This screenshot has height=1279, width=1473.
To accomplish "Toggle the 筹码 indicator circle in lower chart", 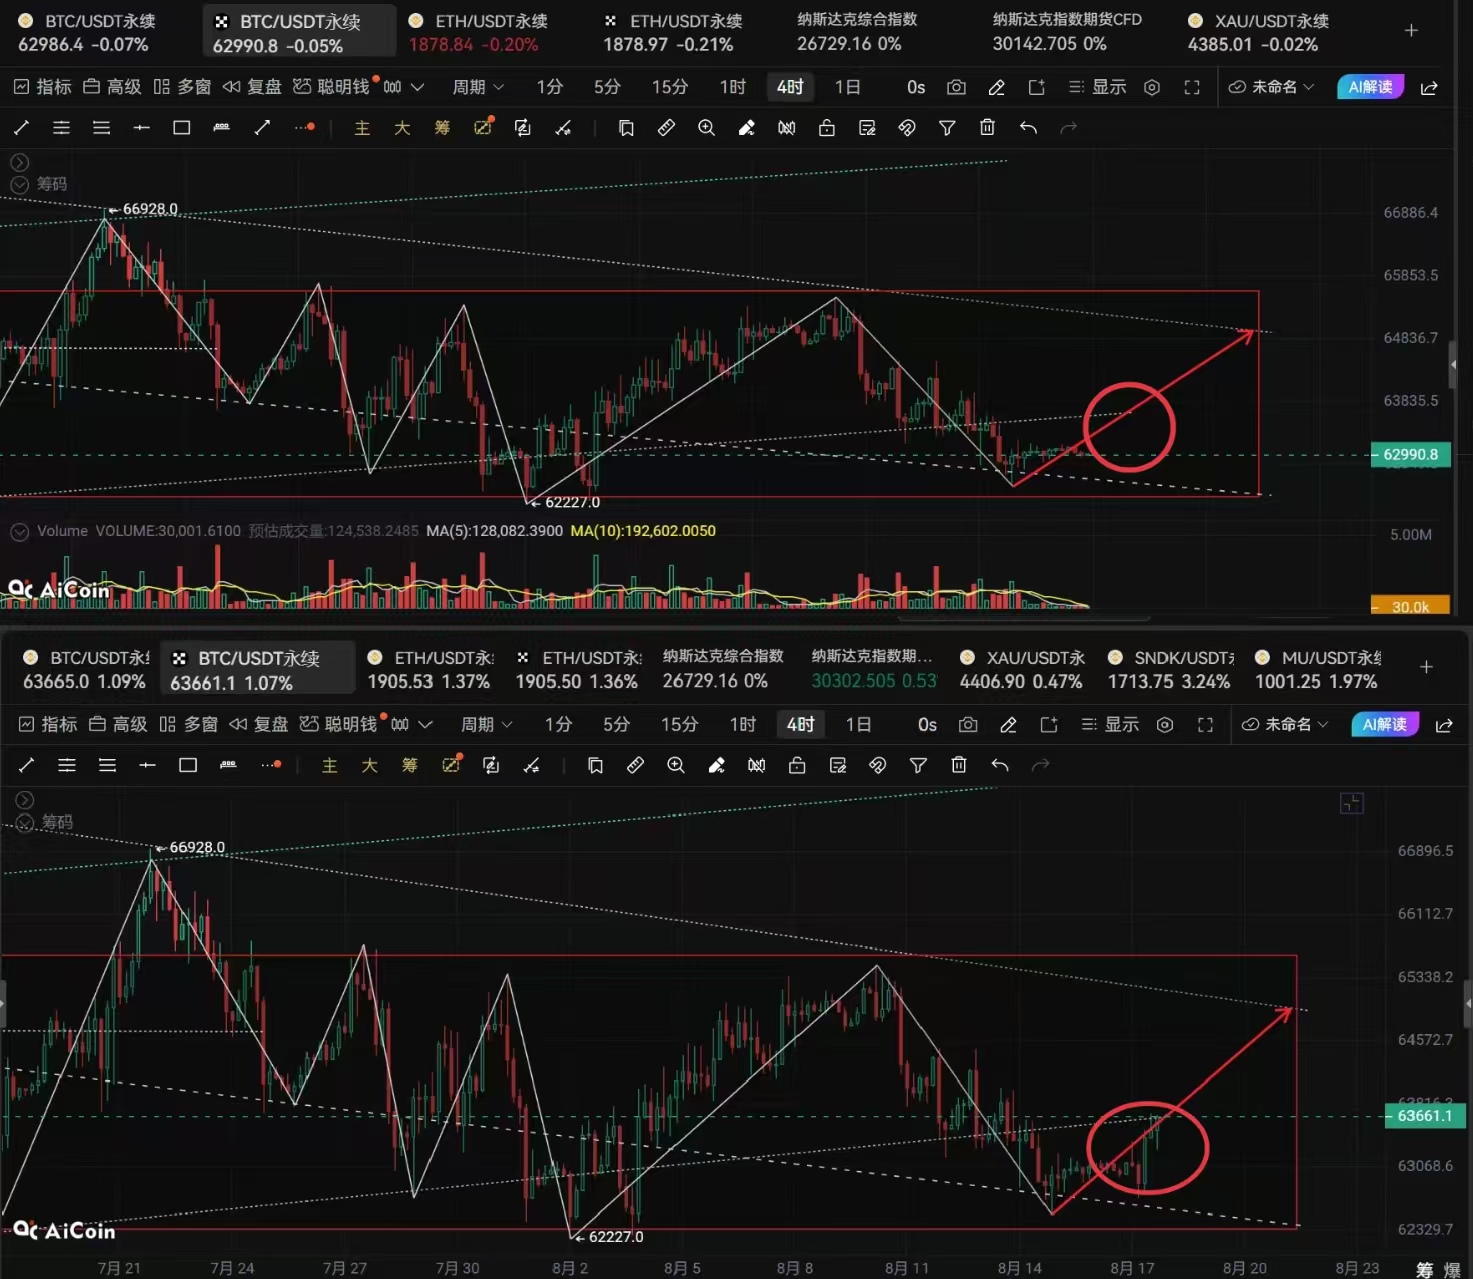I will click(25, 822).
